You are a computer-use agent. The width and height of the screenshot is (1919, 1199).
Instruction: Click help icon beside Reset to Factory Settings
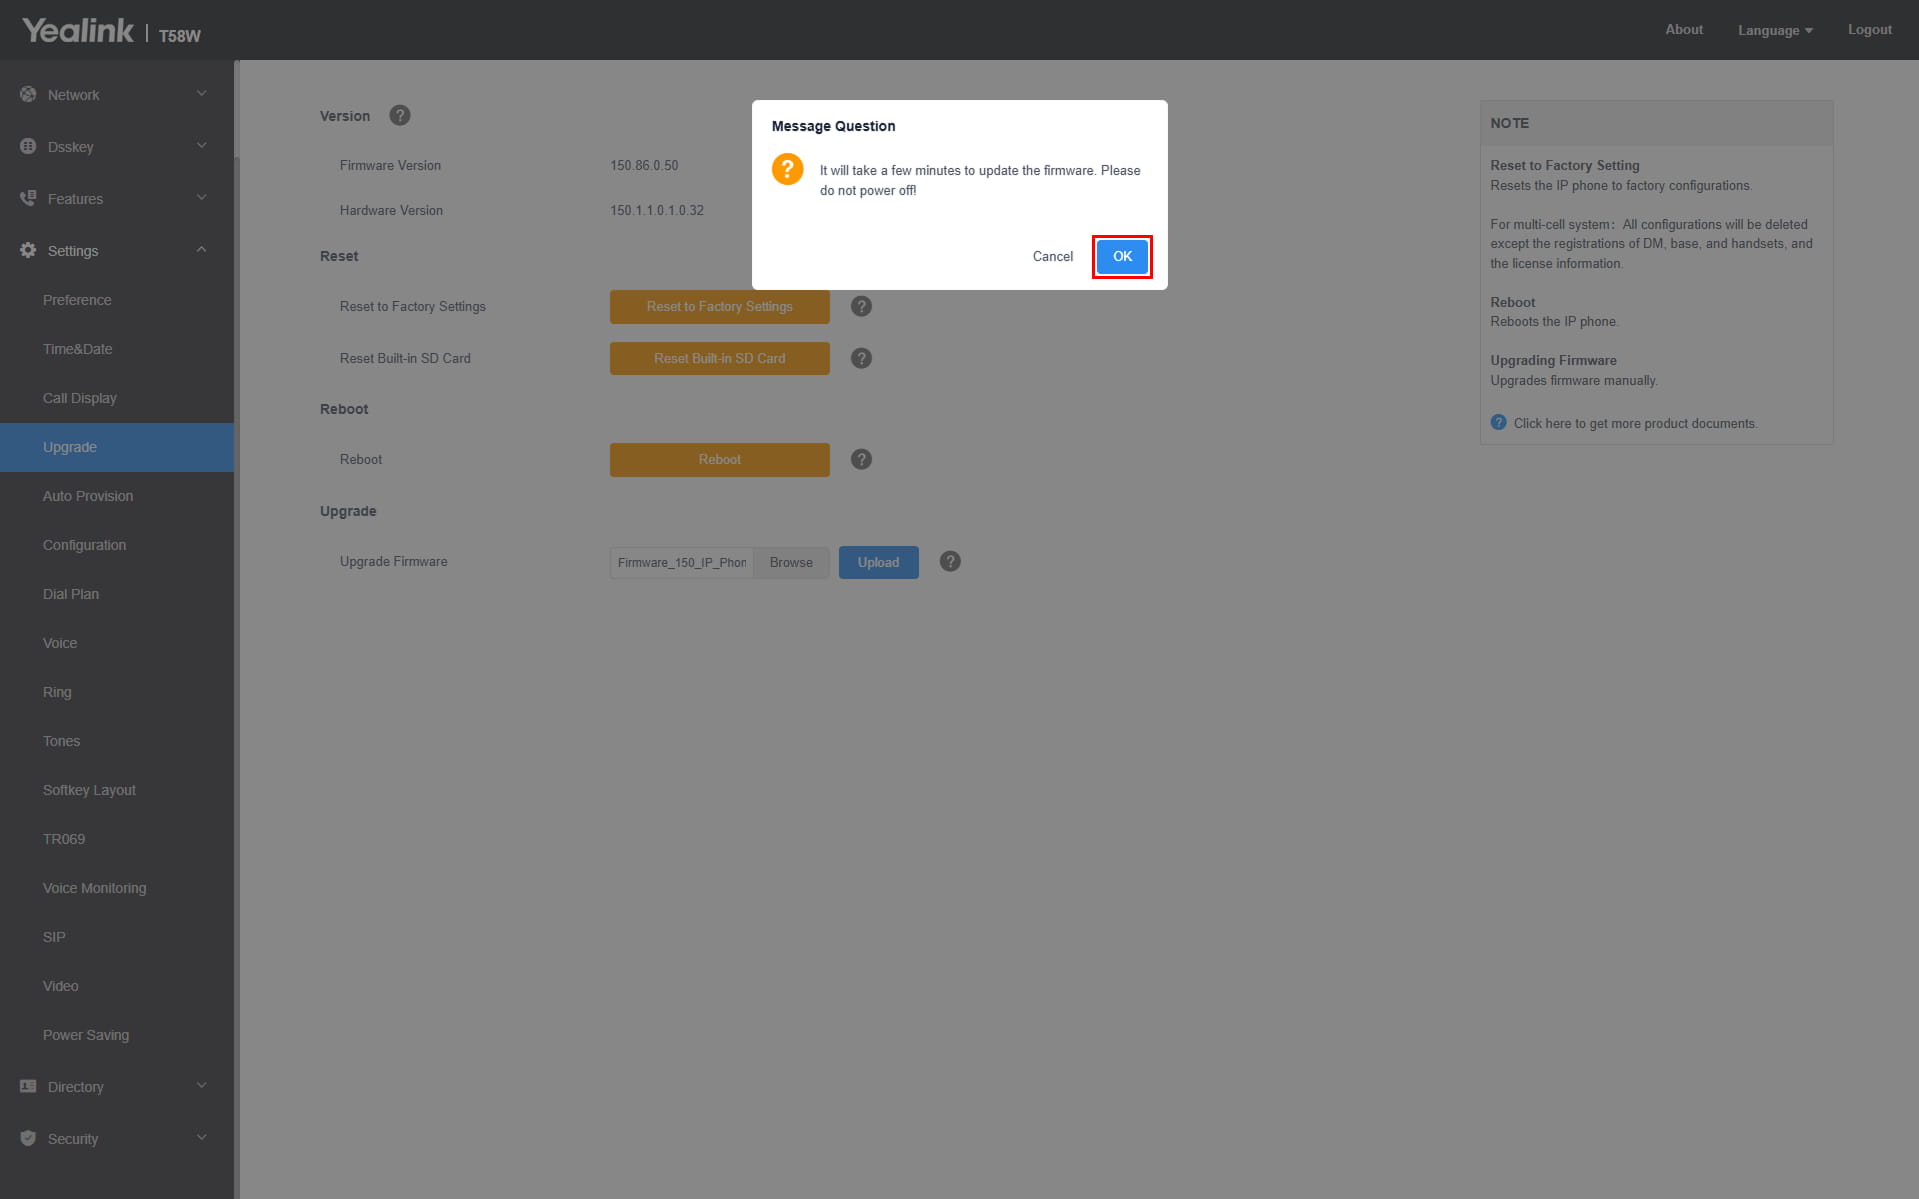[861, 306]
